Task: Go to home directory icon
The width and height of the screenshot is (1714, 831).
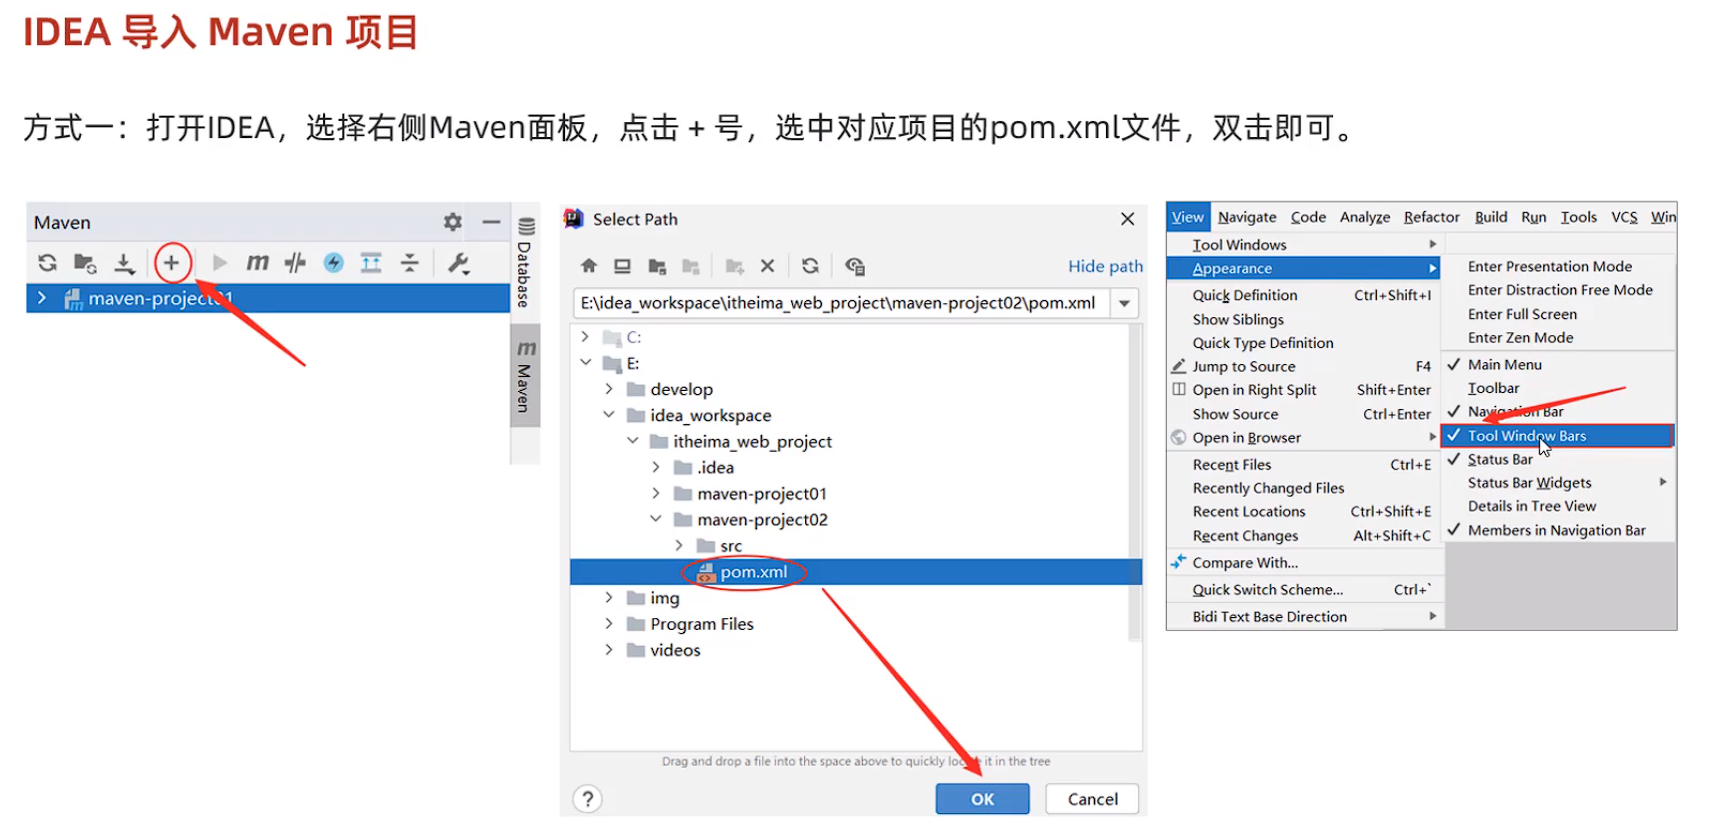Action: click(x=589, y=266)
